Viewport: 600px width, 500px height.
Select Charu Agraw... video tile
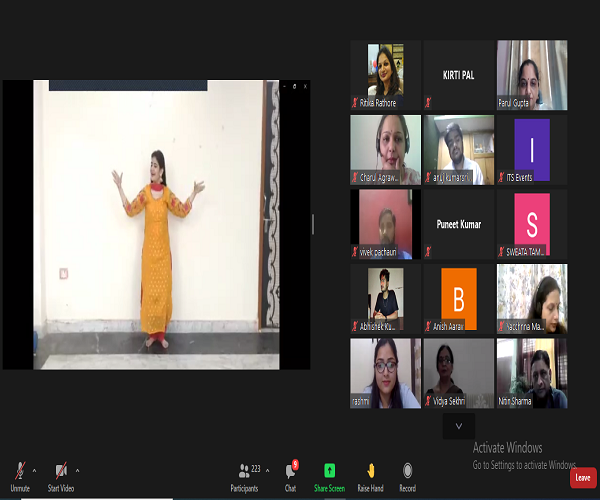385,150
